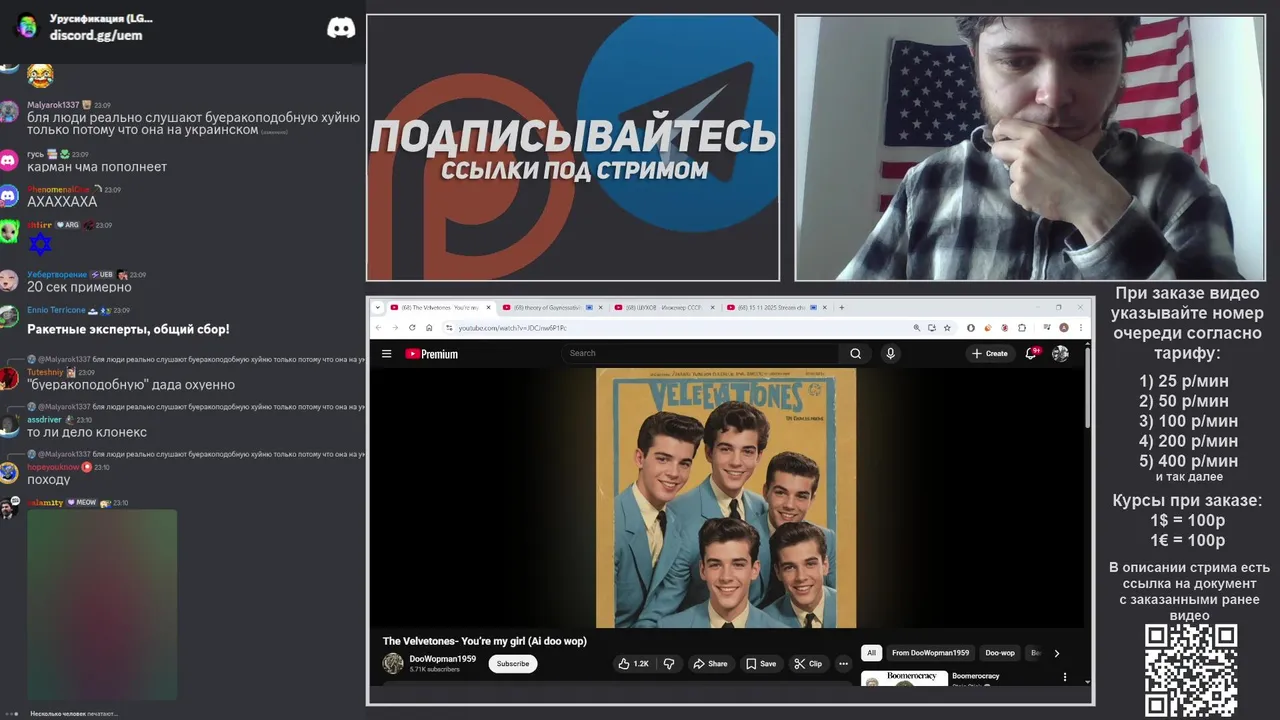Click message '20 сек примерно'
Viewport: 1280px width, 720px height.
pos(79,287)
